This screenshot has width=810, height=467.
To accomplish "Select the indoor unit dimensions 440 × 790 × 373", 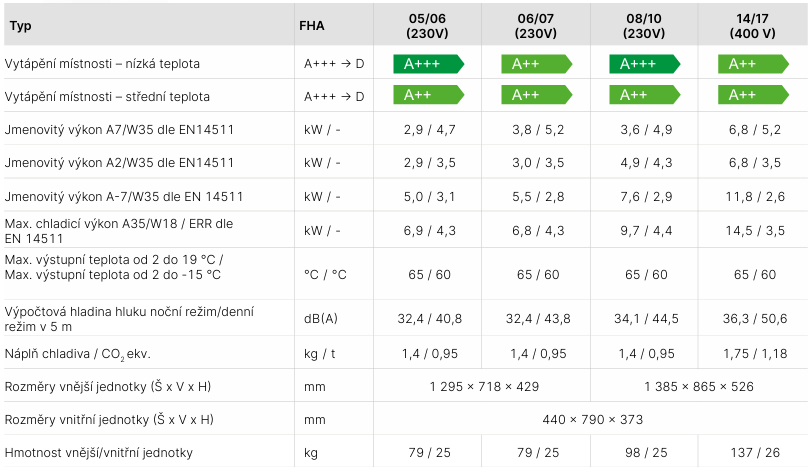I will click(x=593, y=419).
